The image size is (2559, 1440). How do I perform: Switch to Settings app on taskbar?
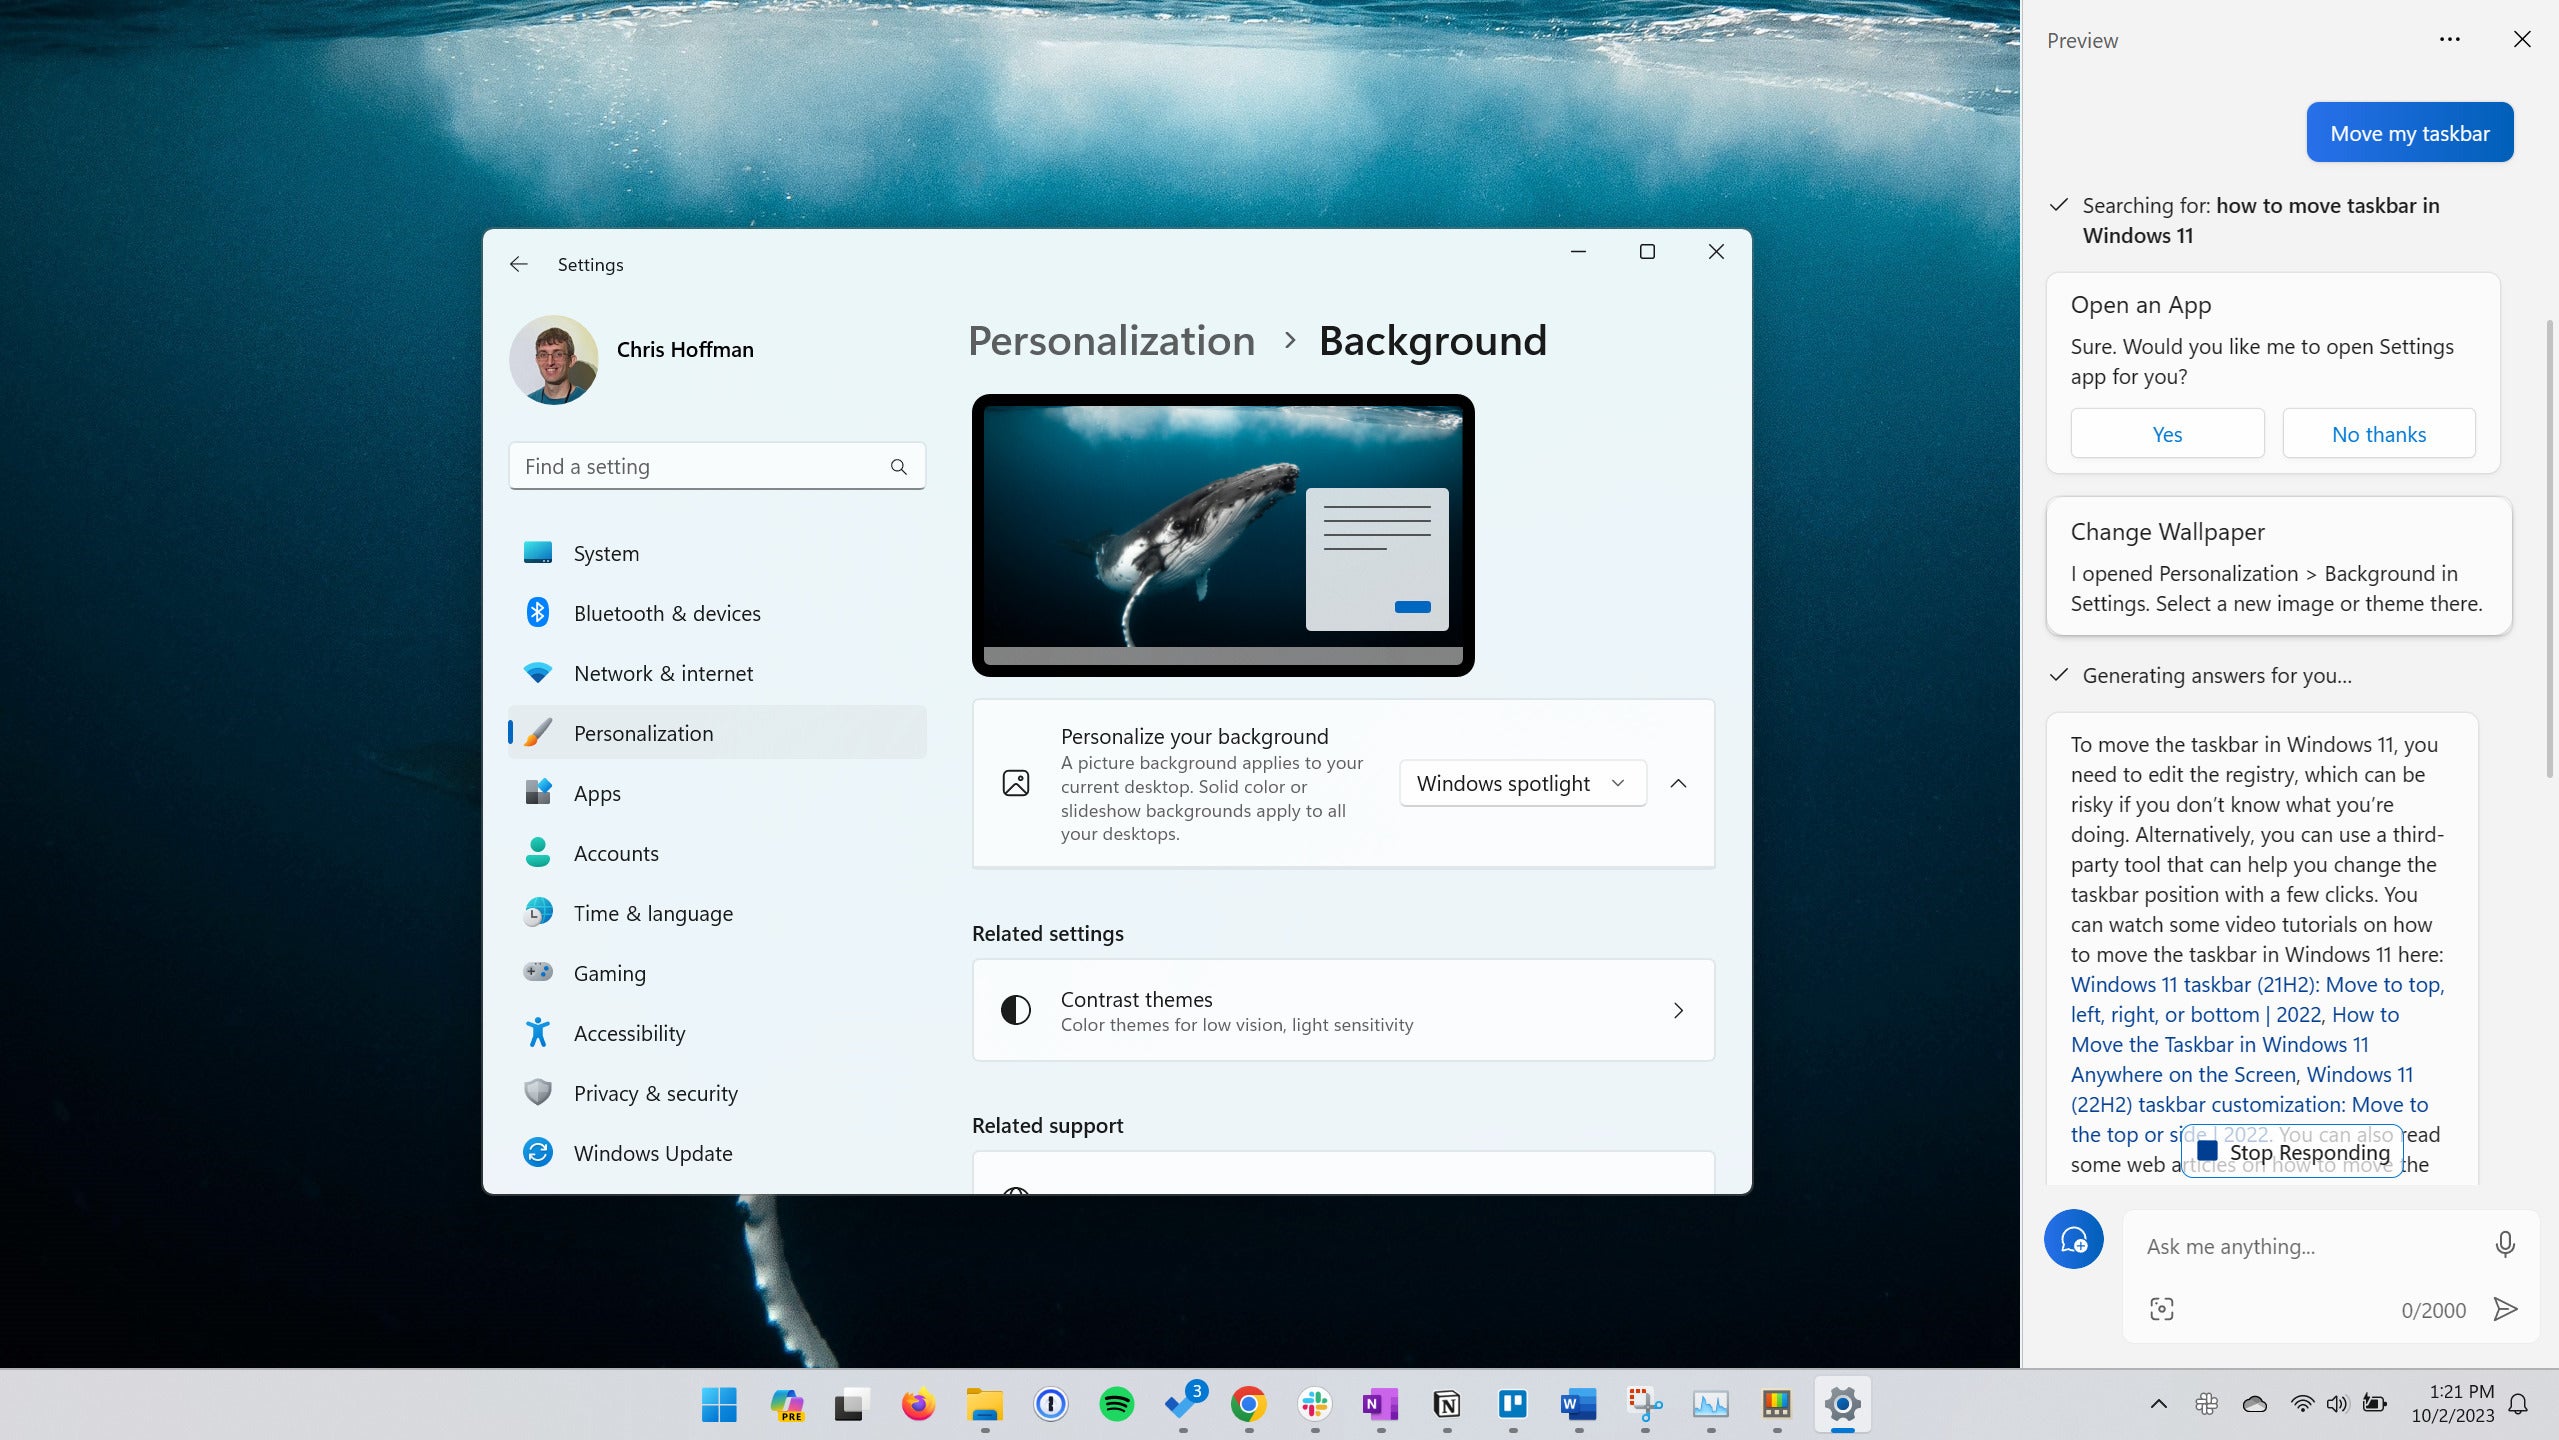(x=1842, y=1405)
